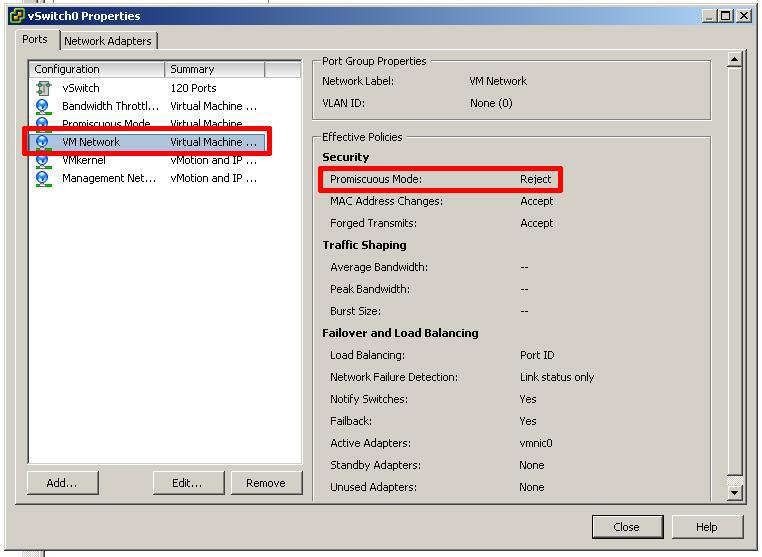Click the 'Peak Bandwidth:' label
This screenshot has width=762, height=557.
tap(370, 289)
